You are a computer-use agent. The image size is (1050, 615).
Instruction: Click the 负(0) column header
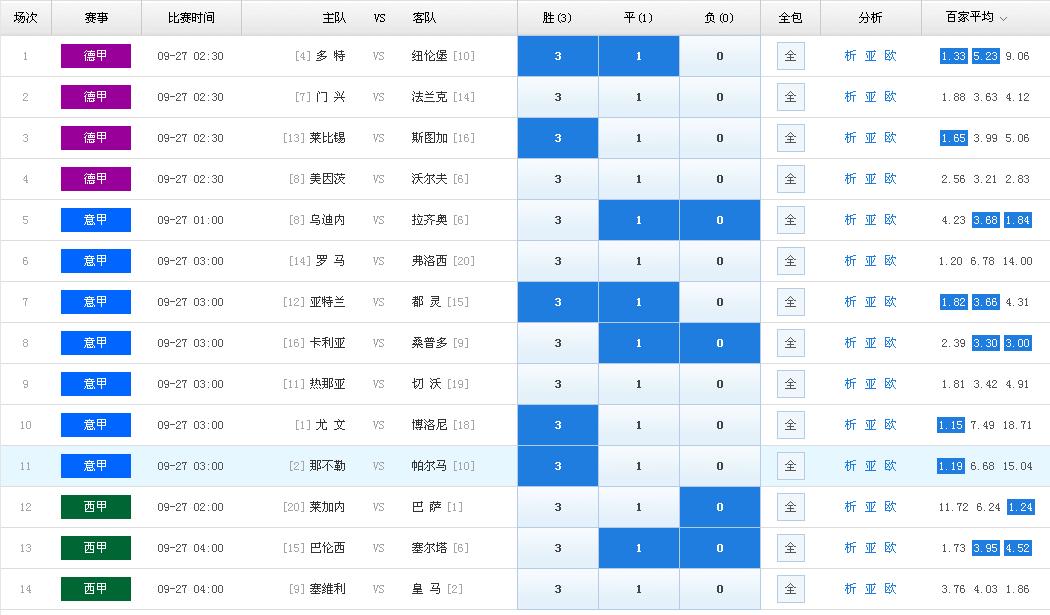(719, 18)
